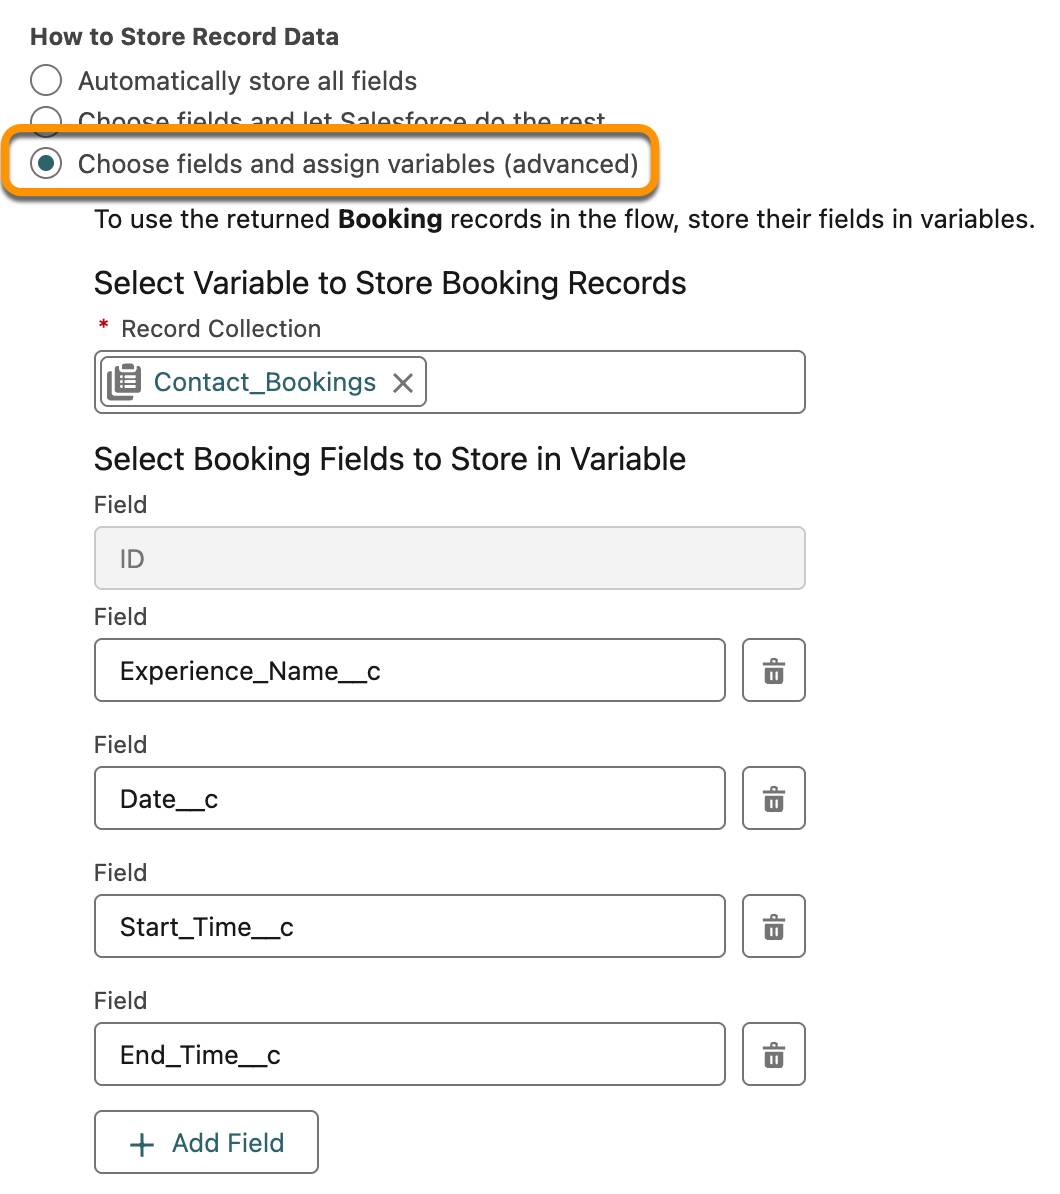Viewport: 1060px width, 1194px height.
Task: Remove the Contact_Bookings variable with the X
Action: 404,382
